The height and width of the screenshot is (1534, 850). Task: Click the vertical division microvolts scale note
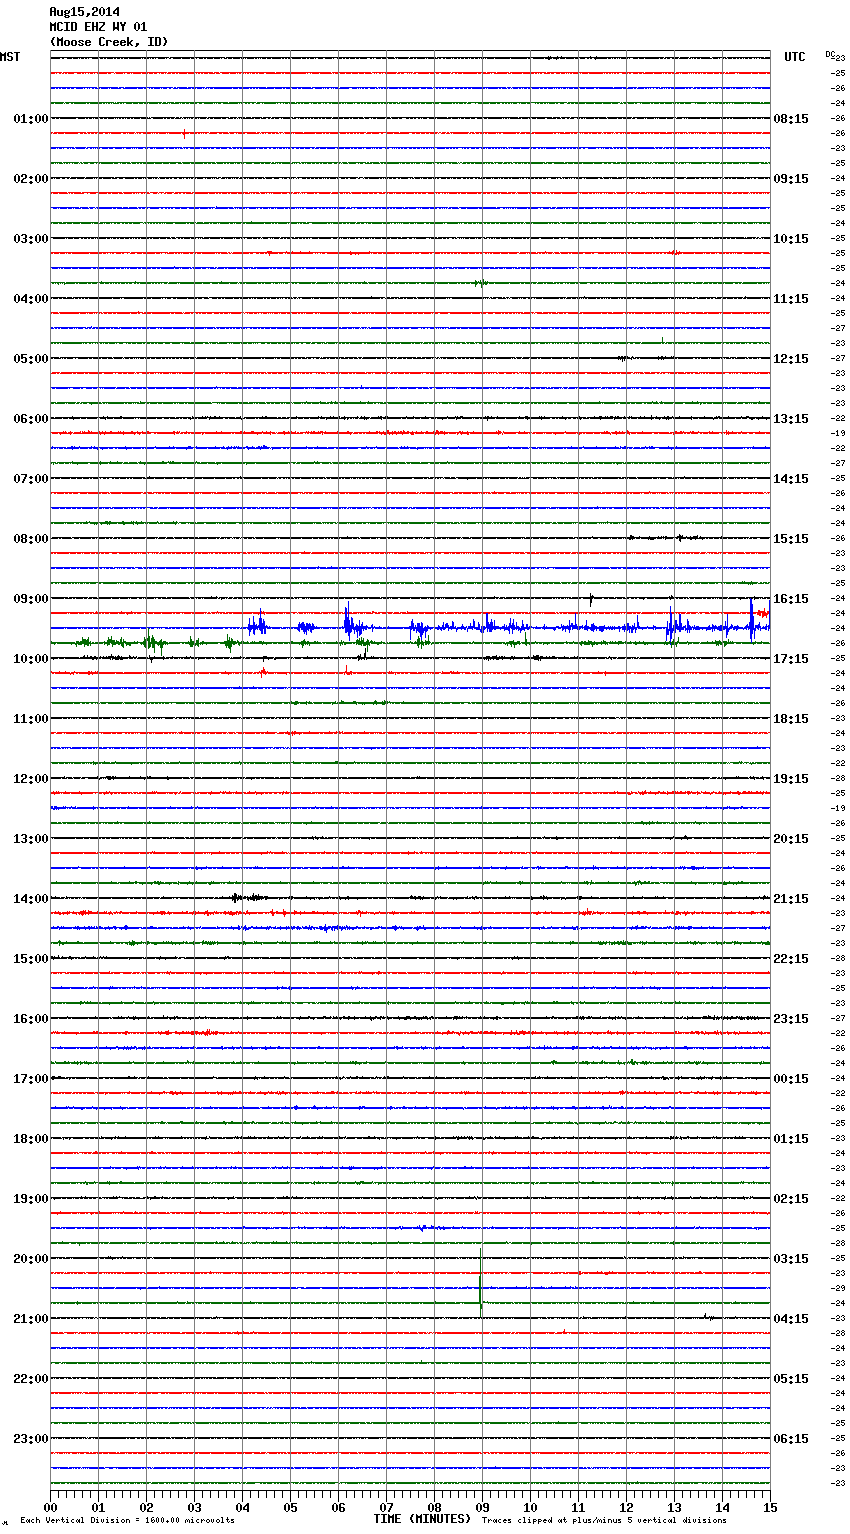pos(127,1520)
